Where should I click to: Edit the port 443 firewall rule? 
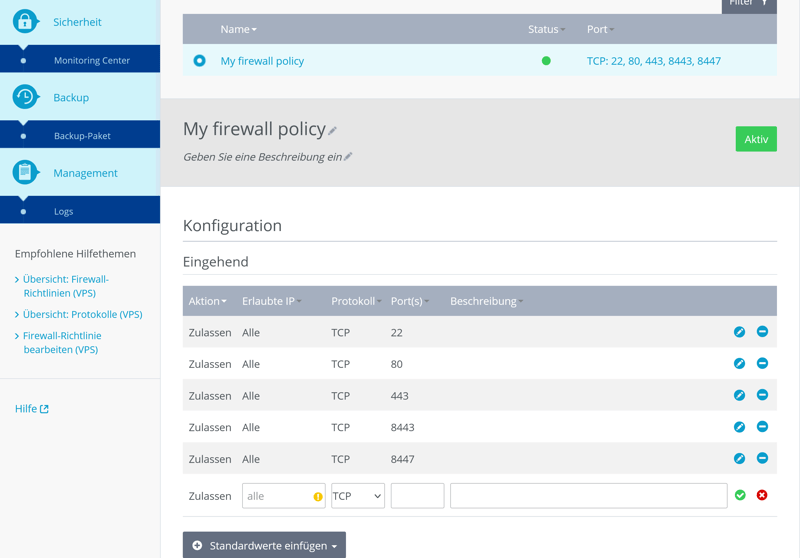click(739, 395)
